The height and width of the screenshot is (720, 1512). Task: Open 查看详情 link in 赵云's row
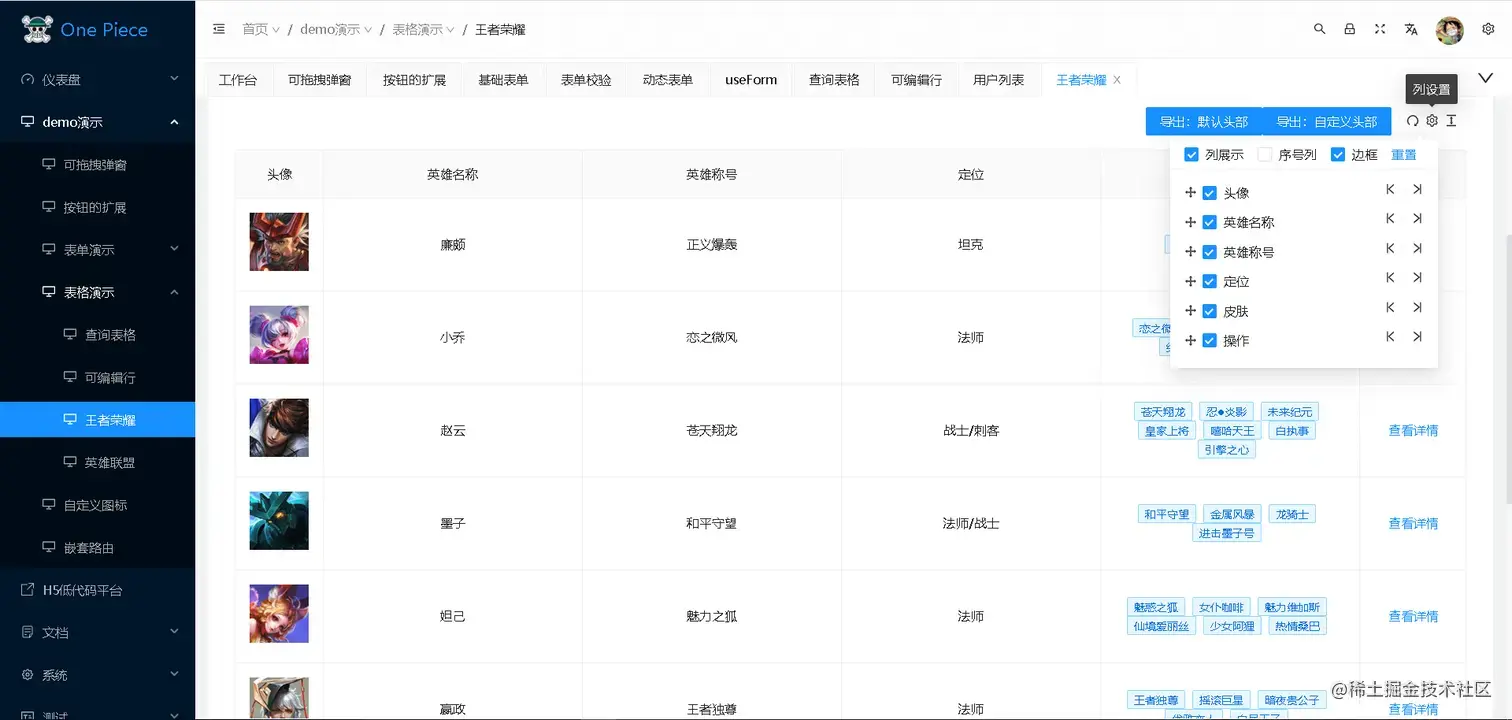coord(1413,430)
